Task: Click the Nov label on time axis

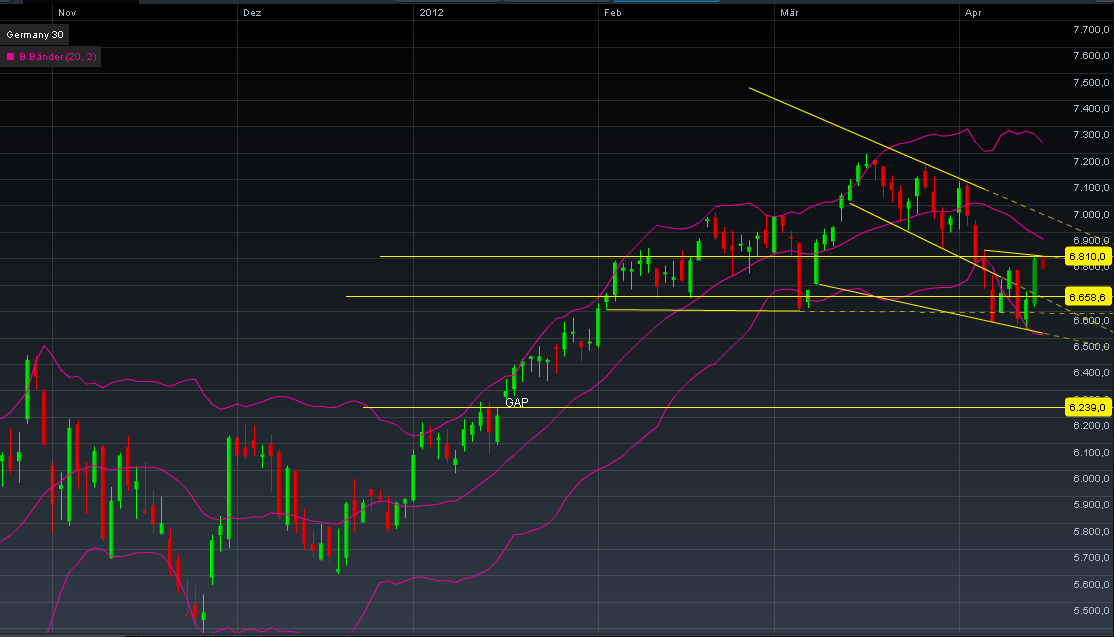Action: point(67,13)
